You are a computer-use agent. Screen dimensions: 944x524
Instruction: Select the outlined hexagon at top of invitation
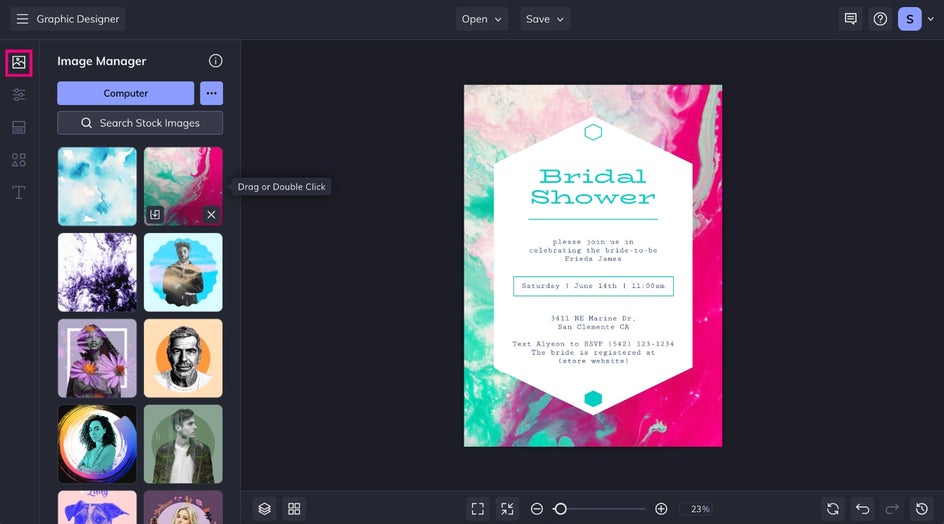[x=593, y=132]
